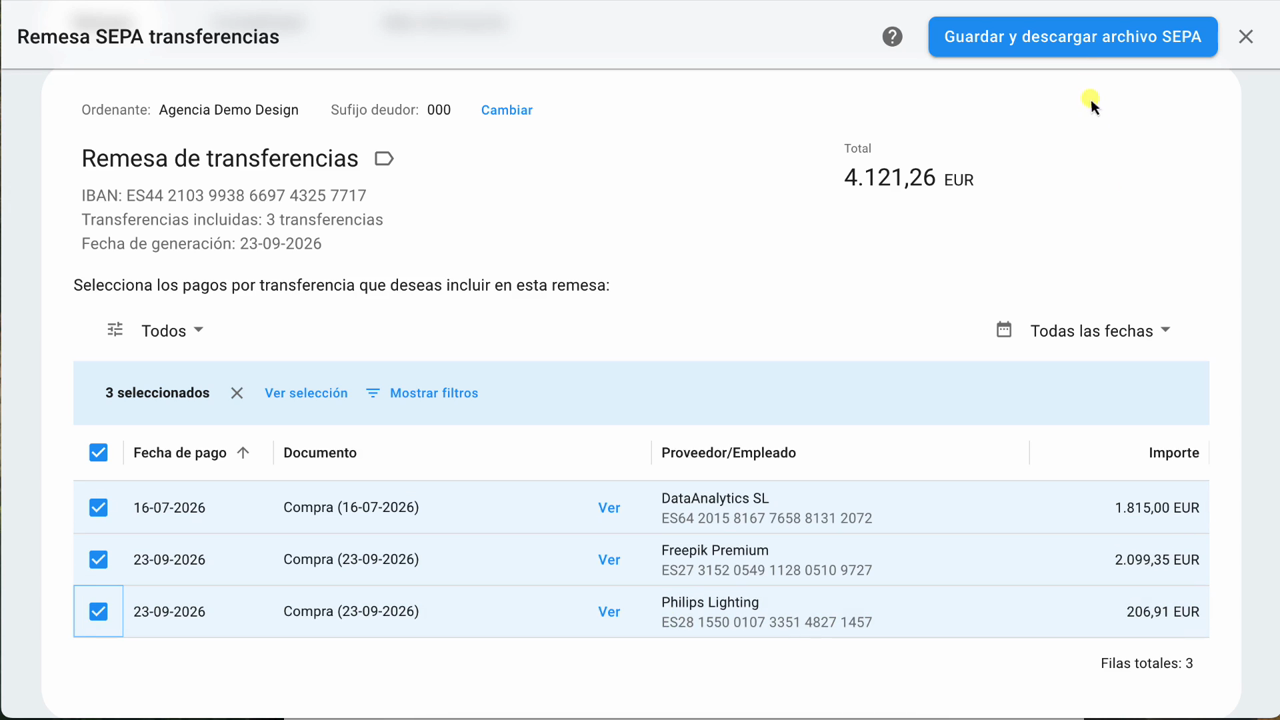Viewport: 1280px width, 720px height.
Task: Click Guardar y descargar archivo SEPA
Action: (x=1073, y=37)
